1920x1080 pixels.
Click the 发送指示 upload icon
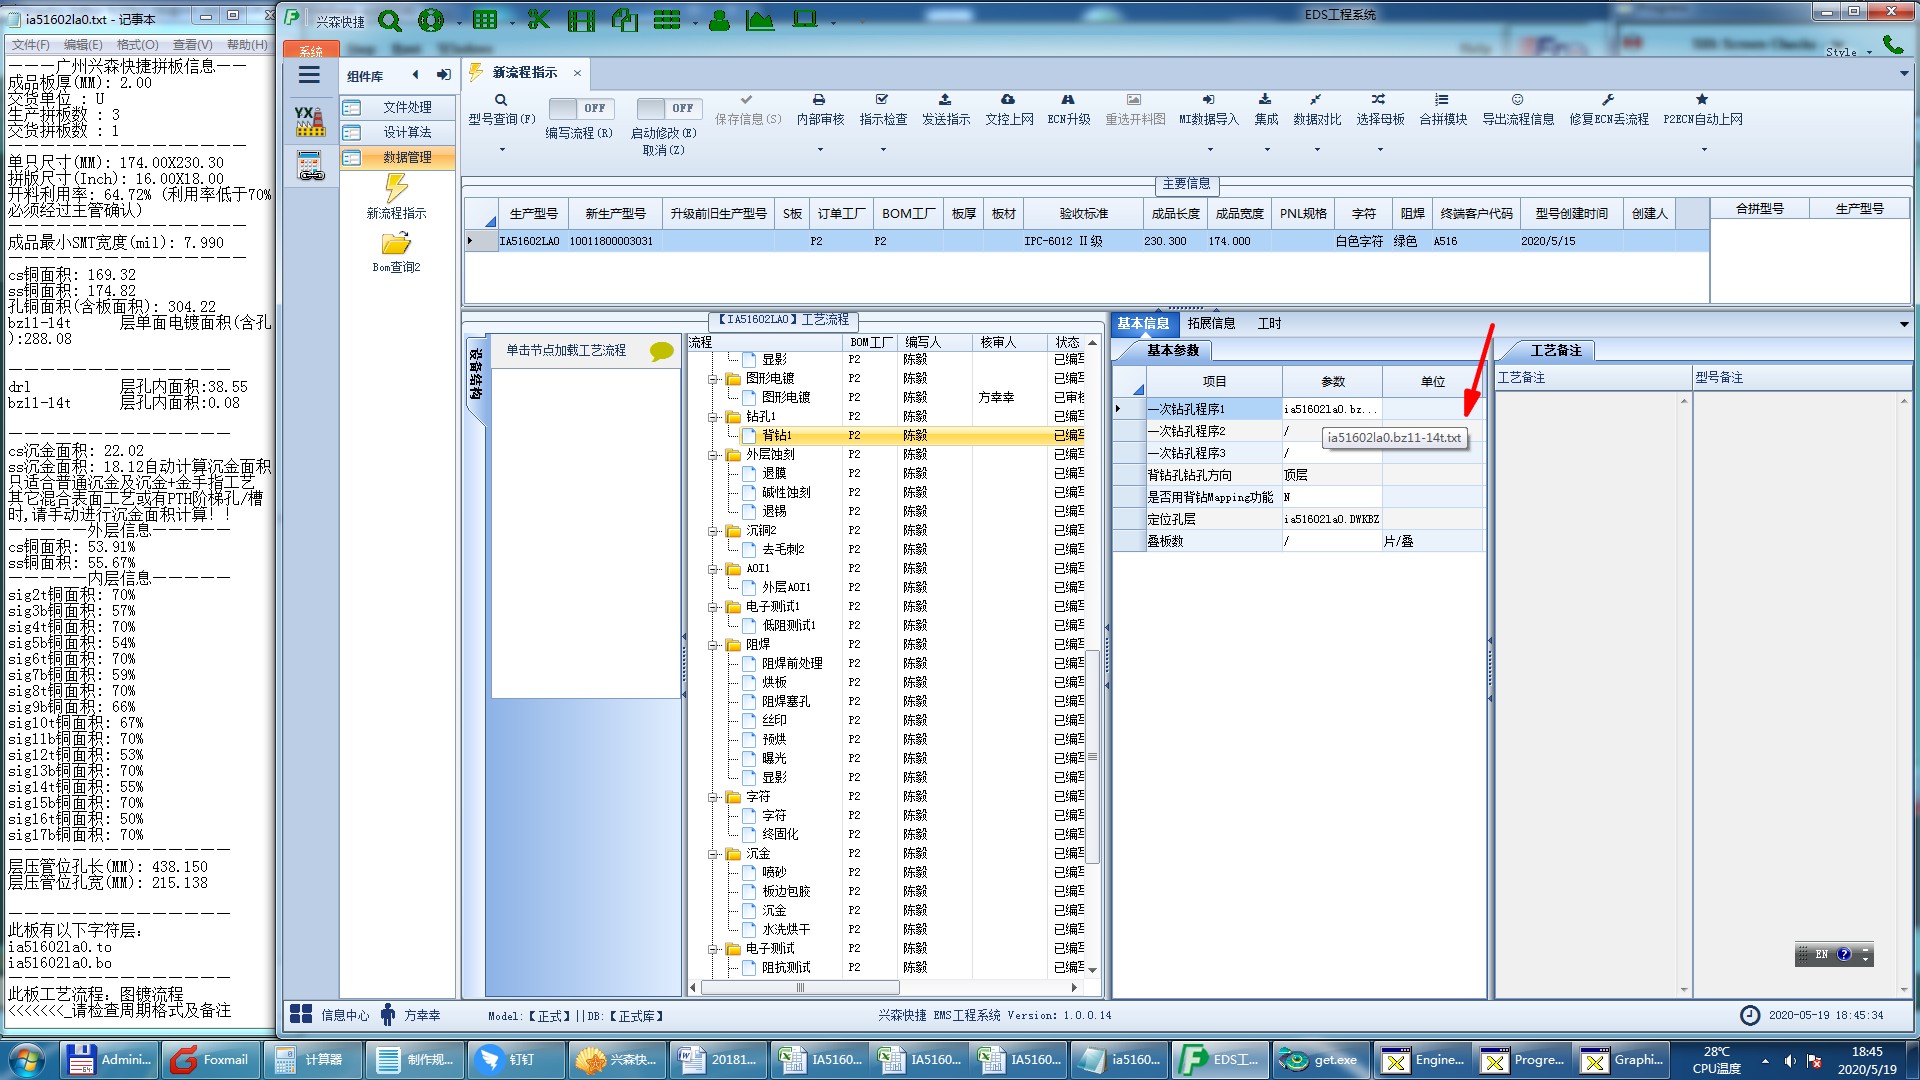coord(944,100)
